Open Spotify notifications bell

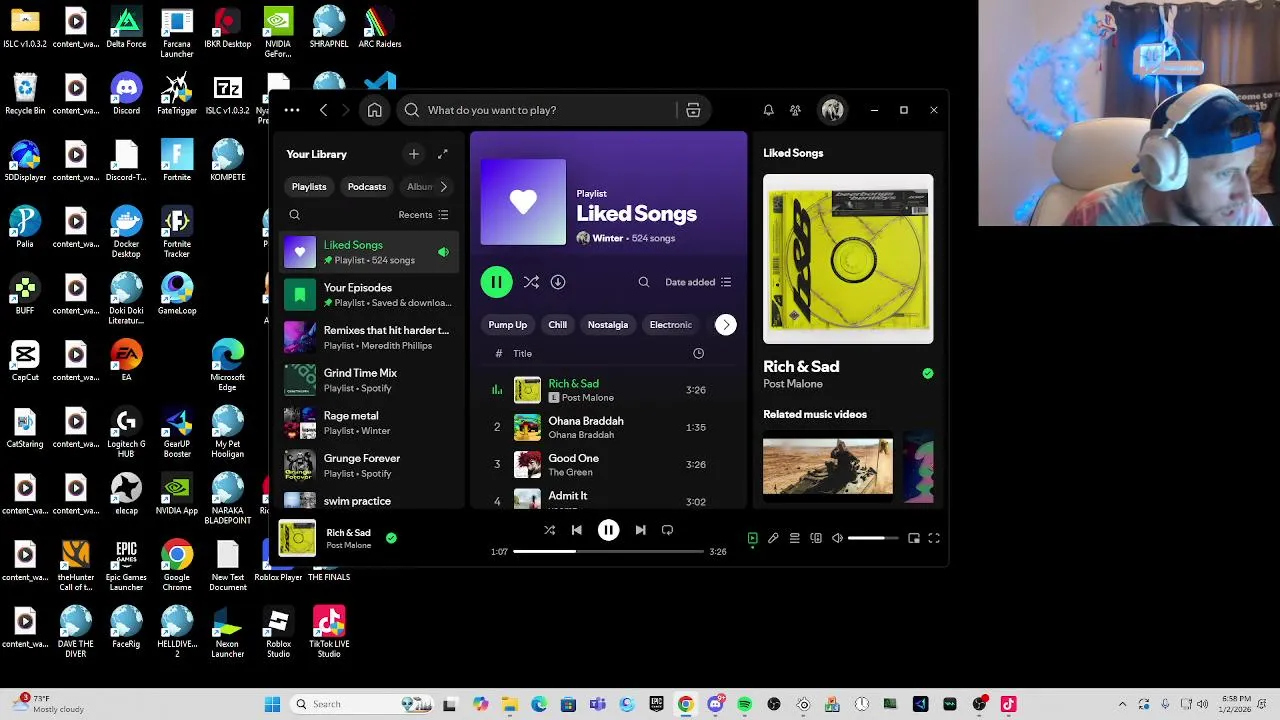(x=768, y=110)
